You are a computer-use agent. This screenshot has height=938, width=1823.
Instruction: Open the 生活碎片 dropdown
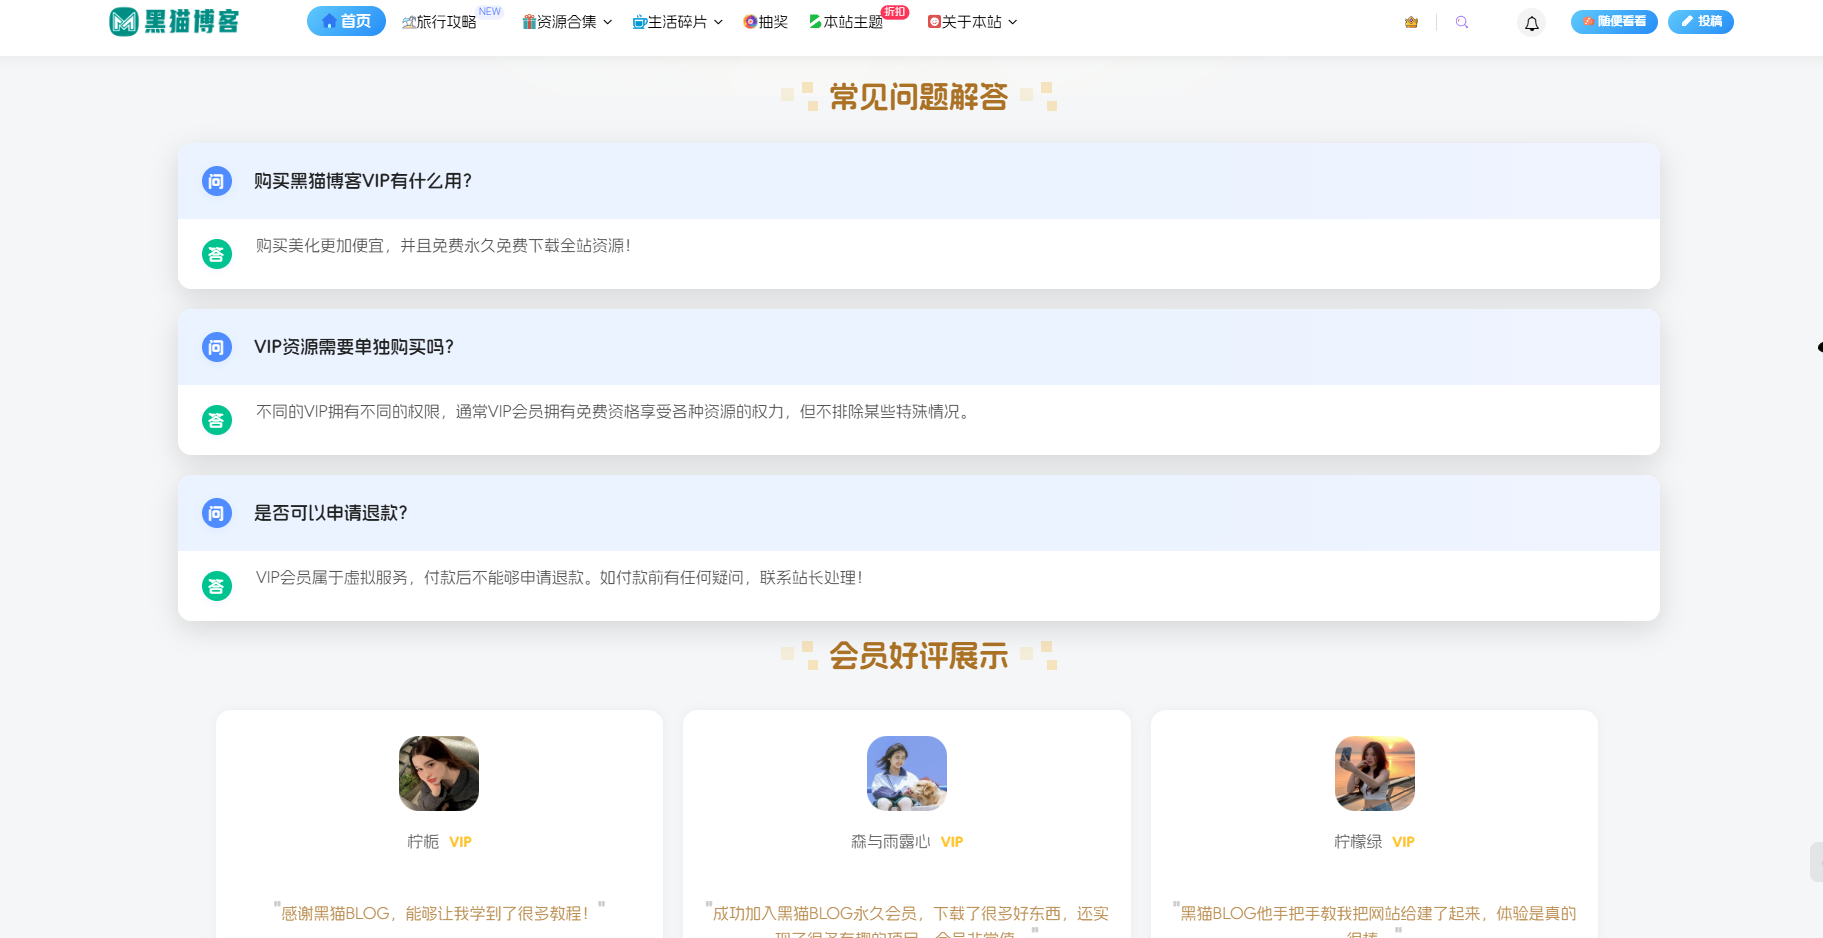[x=677, y=21]
